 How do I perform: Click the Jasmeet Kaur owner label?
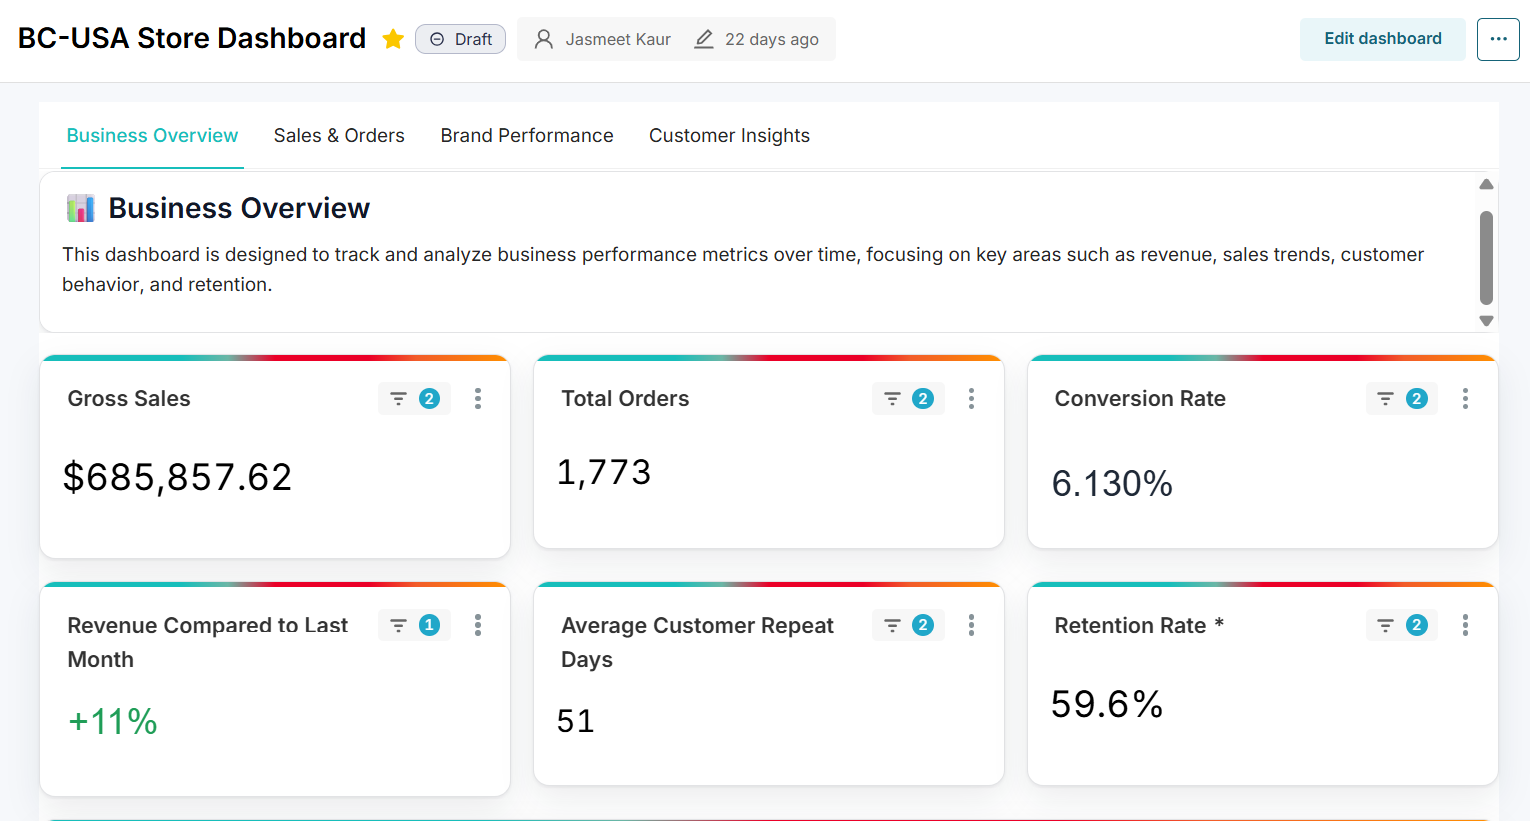[602, 39]
